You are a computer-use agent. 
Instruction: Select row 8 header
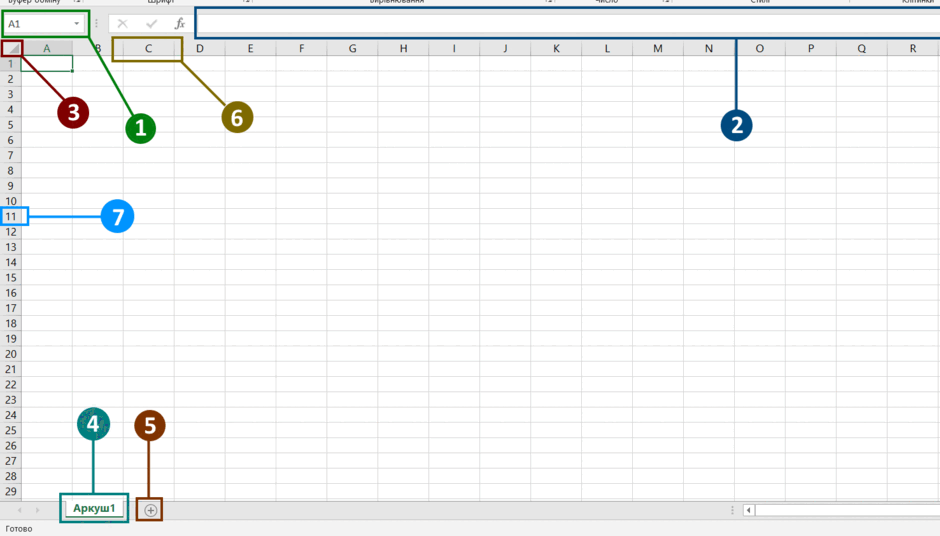[x=11, y=170]
